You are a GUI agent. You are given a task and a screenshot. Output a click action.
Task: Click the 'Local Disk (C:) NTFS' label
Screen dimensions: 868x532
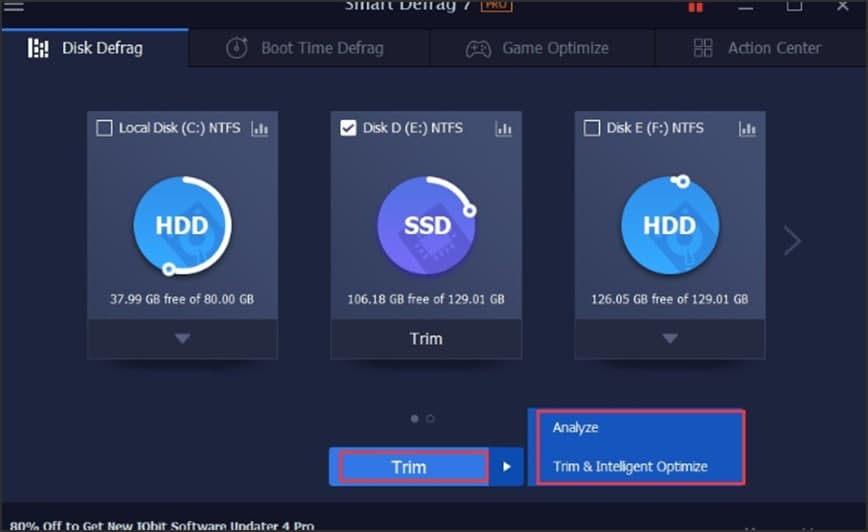click(179, 128)
